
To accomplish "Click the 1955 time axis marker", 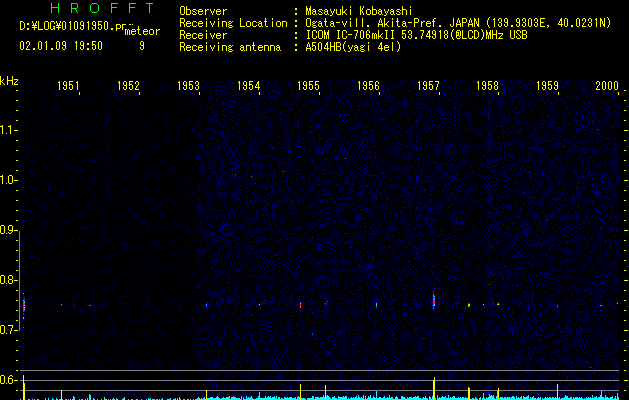I will pos(308,85).
